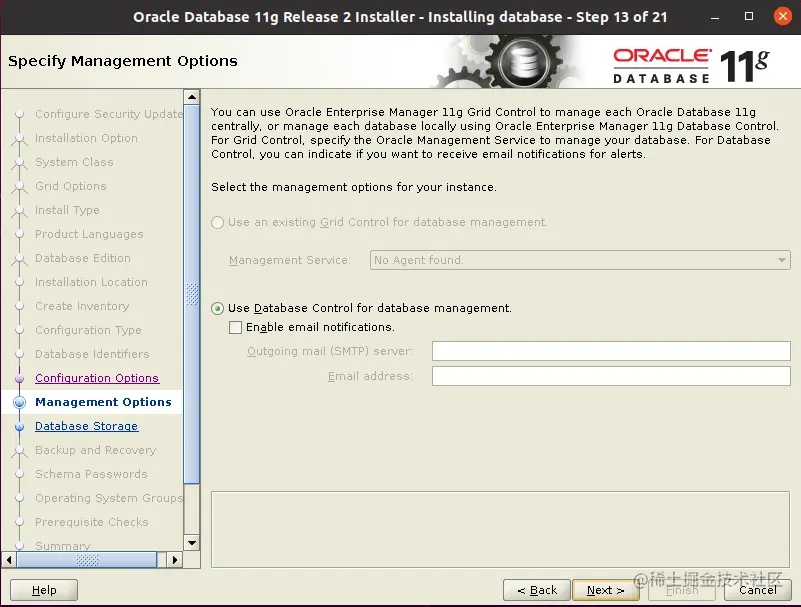
Task: Click the horizontal scrollbar thumb under steps
Action: 87,560
